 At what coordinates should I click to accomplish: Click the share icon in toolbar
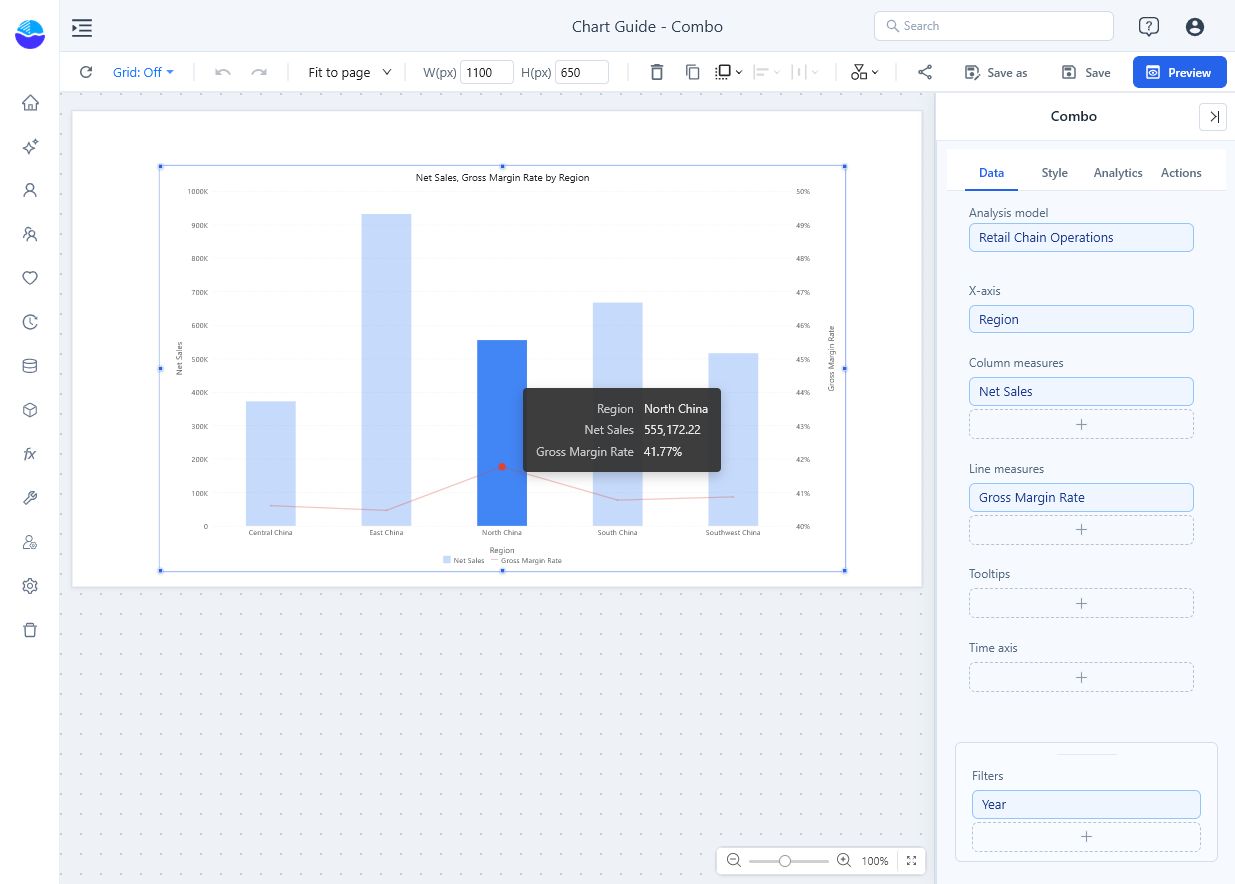pyautogui.click(x=925, y=72)
